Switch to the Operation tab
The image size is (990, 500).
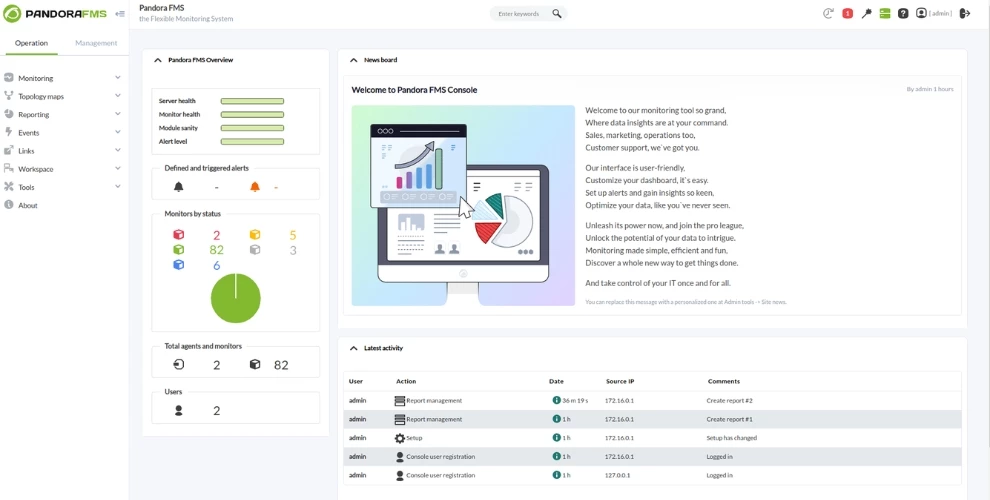click(x=31, y=43)
